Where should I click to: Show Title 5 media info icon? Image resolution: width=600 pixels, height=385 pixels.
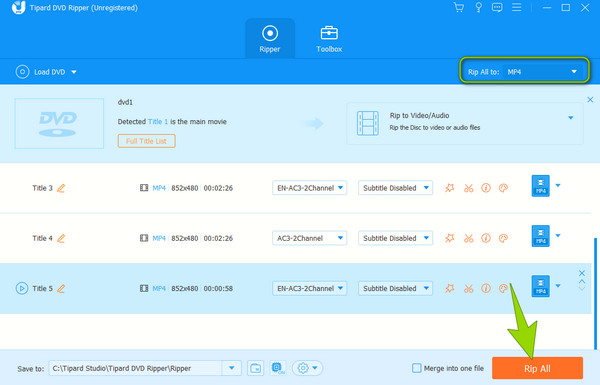(486, 288)
